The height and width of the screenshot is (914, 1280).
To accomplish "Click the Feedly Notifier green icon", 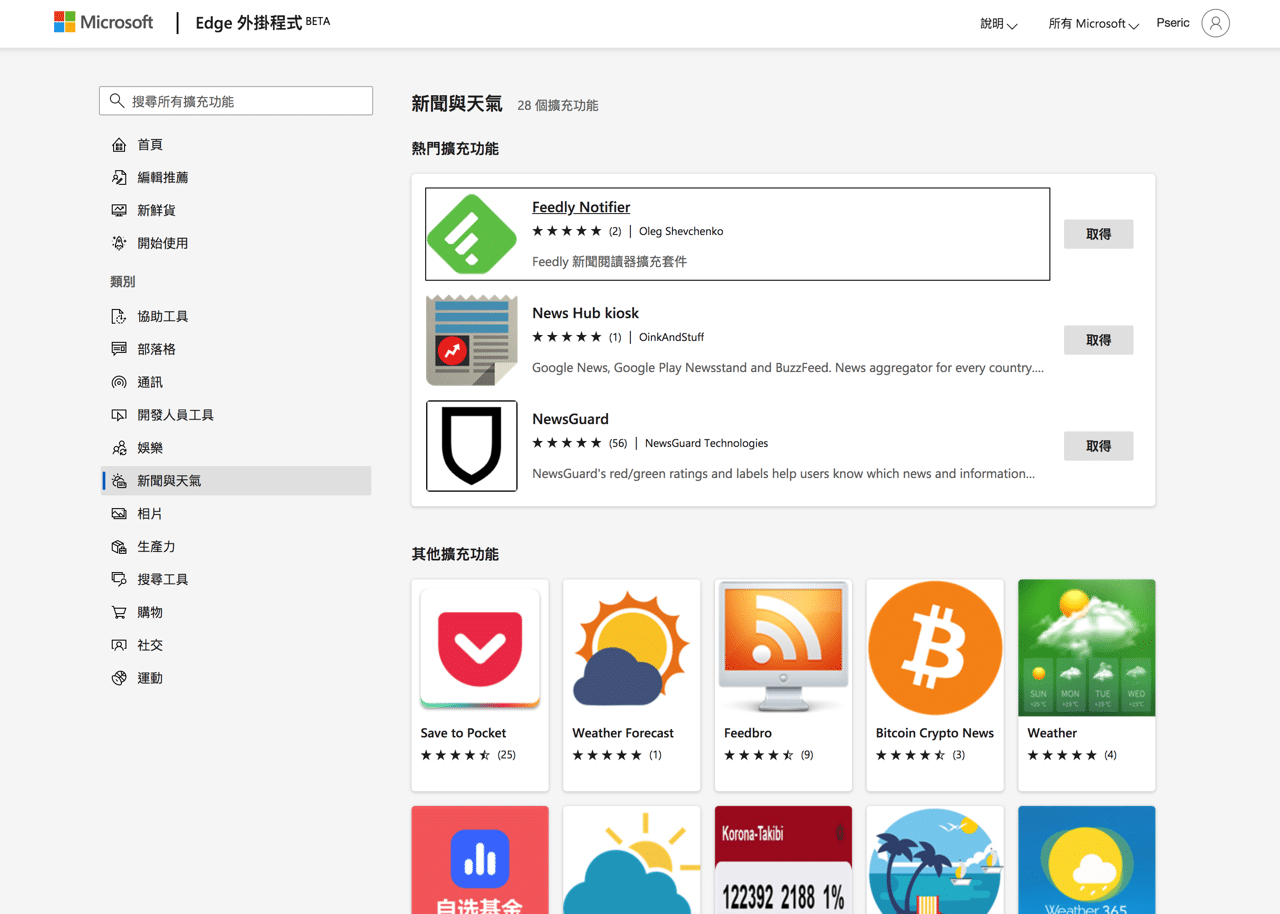I will point(472,234).
